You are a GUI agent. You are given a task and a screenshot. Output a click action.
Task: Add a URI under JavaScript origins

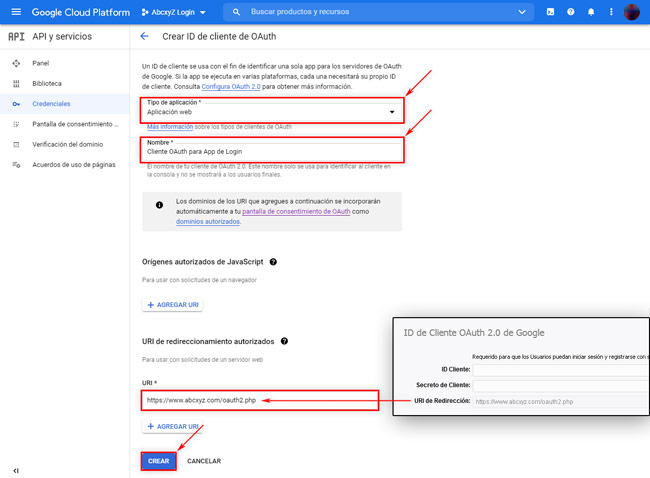[172, 305]
